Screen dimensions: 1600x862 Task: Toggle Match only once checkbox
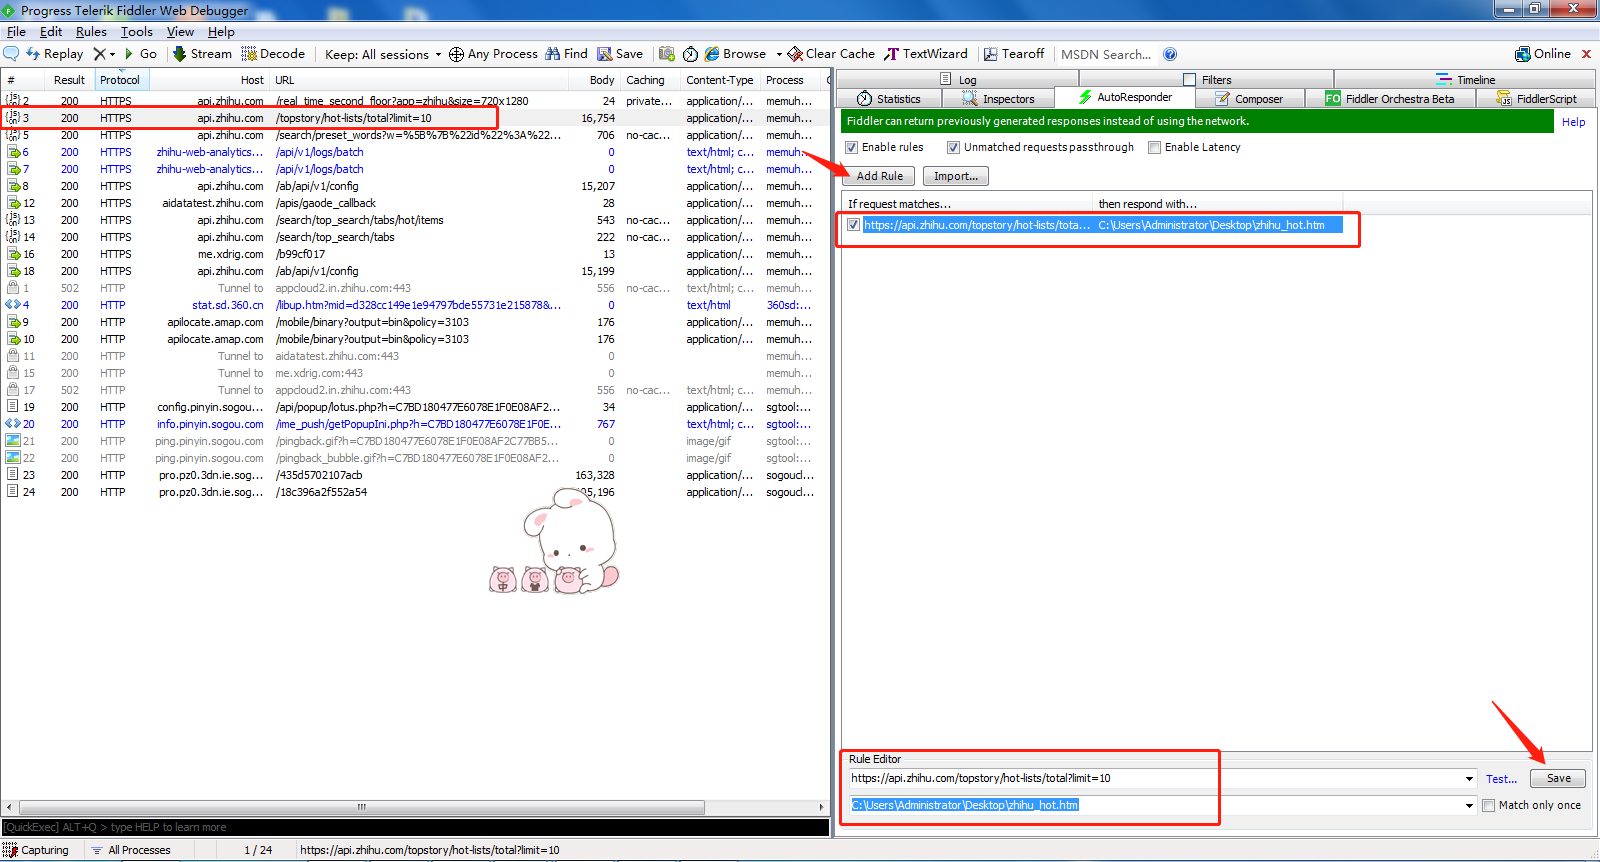(1489, 805)
